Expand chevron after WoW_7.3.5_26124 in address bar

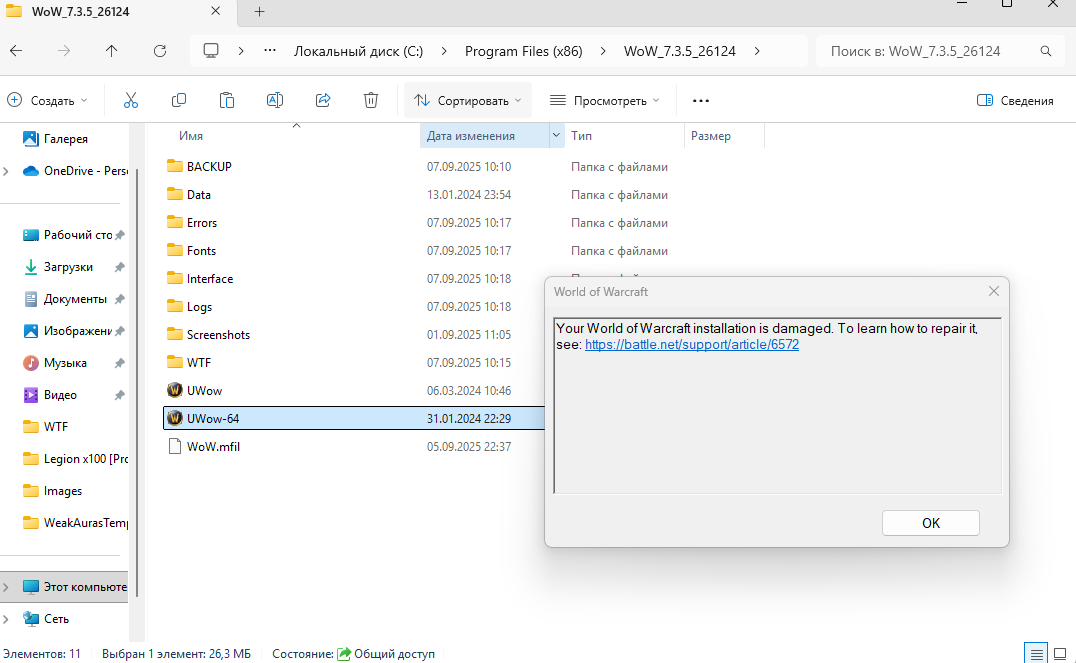point(757,51)
